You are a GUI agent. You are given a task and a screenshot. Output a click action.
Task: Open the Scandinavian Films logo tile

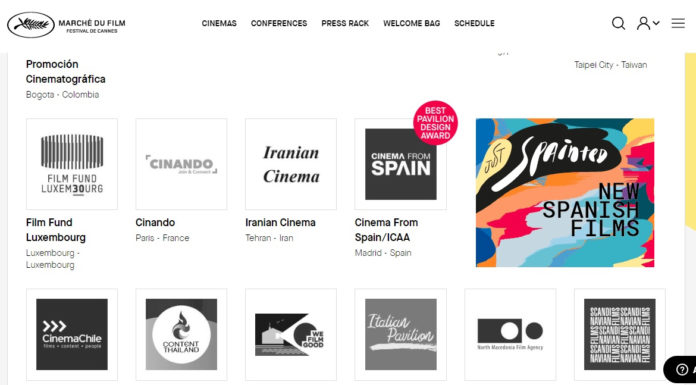click(620, 334)
